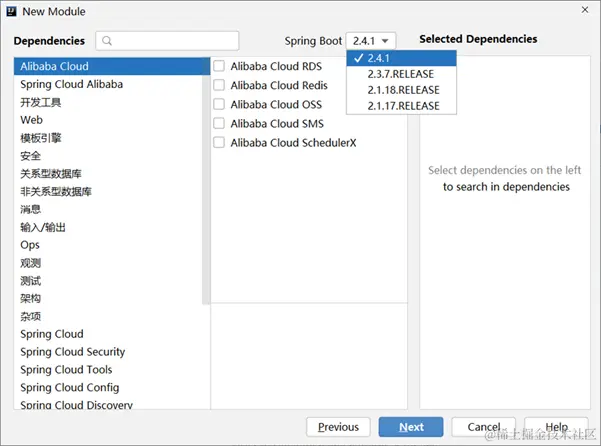601x446 pixels.
Task: Click the category list scrollbar
Action: tap(207, 180)
